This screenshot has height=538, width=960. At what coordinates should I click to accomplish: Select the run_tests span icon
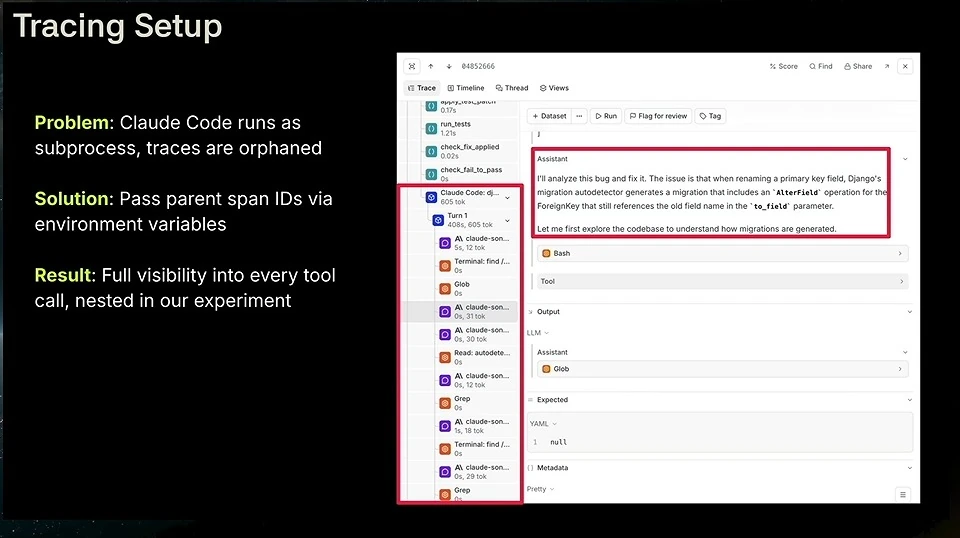tap(431, 129)
